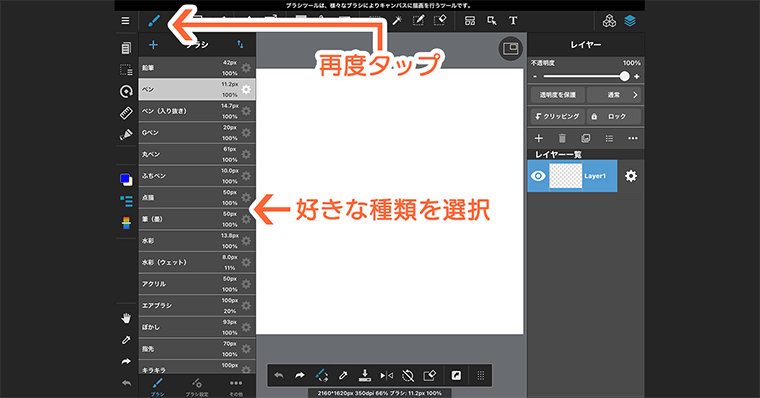Tap the rotation reset icon in sidebar

[x=126, y=92]
